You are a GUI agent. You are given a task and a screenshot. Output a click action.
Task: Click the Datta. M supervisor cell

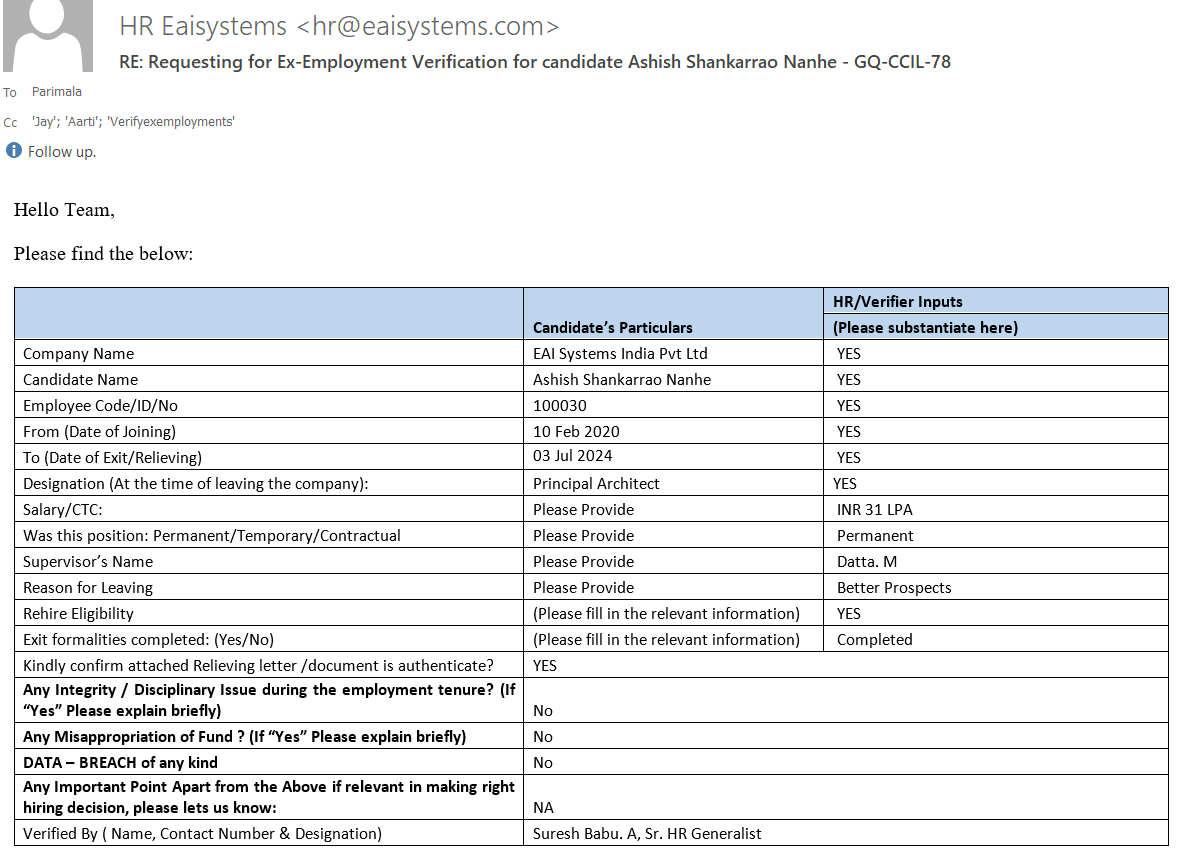pyautogui.click(x=867, y=561)
